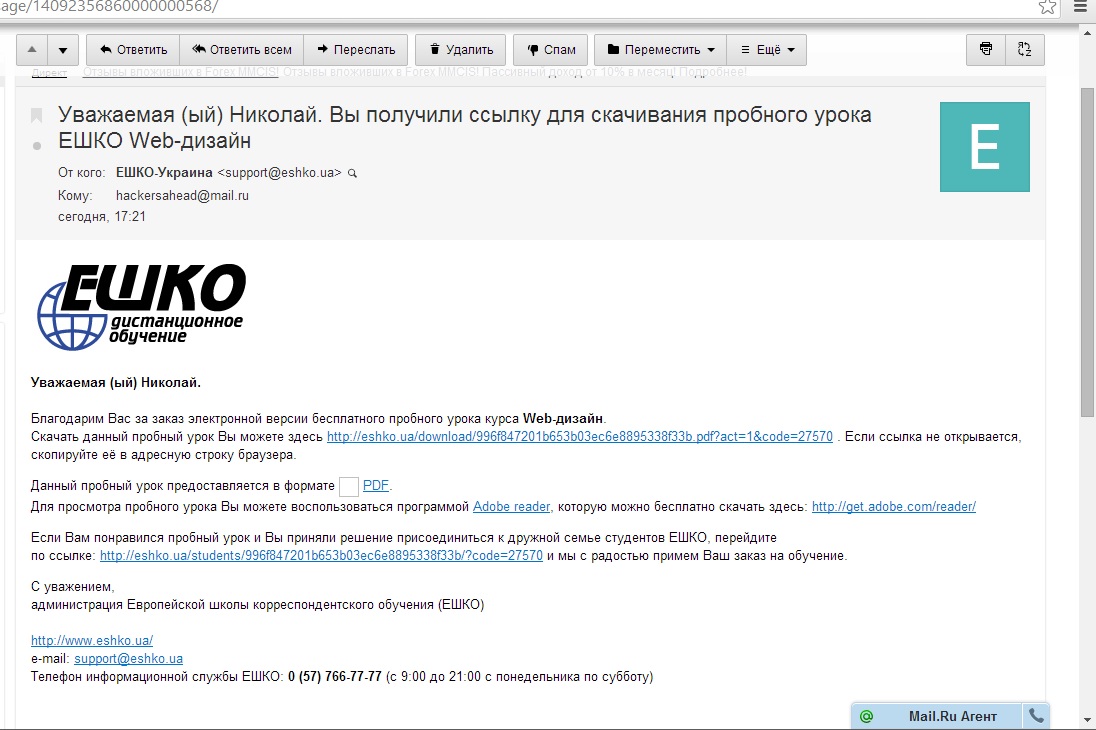
Task: Click the browser address bar URL
Action: tap(110, 7)
